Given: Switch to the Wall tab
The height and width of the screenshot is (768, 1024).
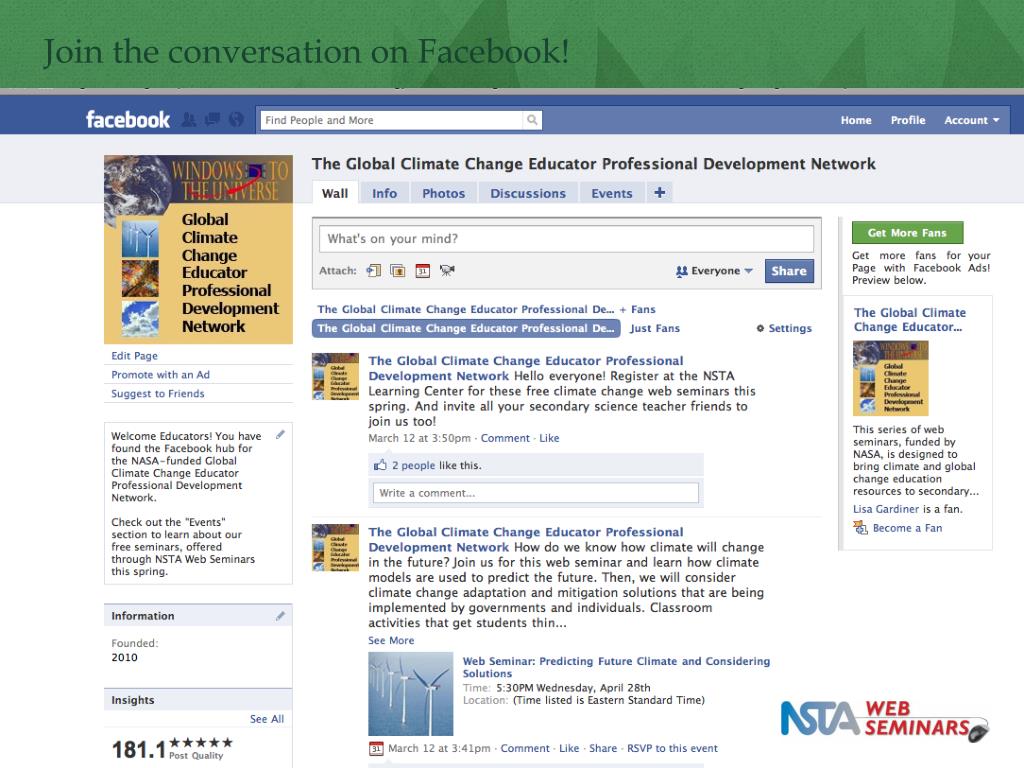Looking at the screenshot, I should pos(335,193).
